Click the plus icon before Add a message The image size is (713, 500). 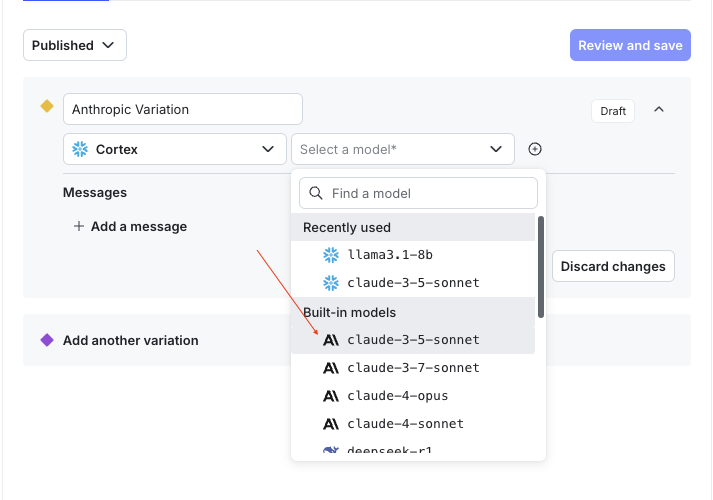[79, 226]
